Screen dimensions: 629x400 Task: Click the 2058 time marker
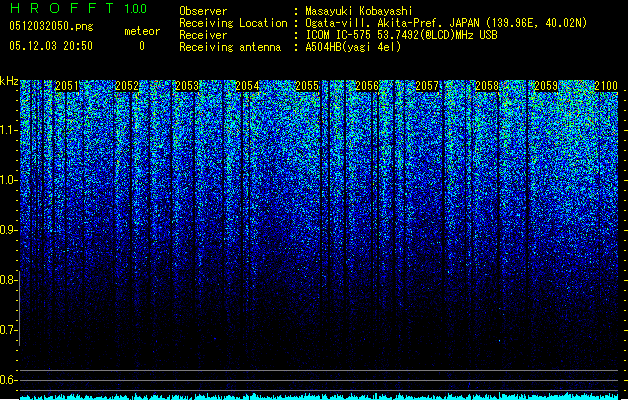click(487, 86)
